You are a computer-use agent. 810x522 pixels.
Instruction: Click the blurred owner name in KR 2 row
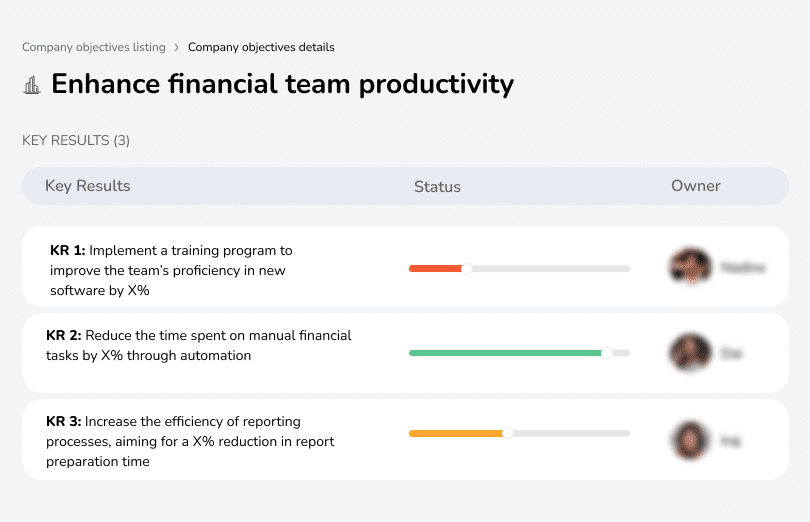tap(731, 354)
